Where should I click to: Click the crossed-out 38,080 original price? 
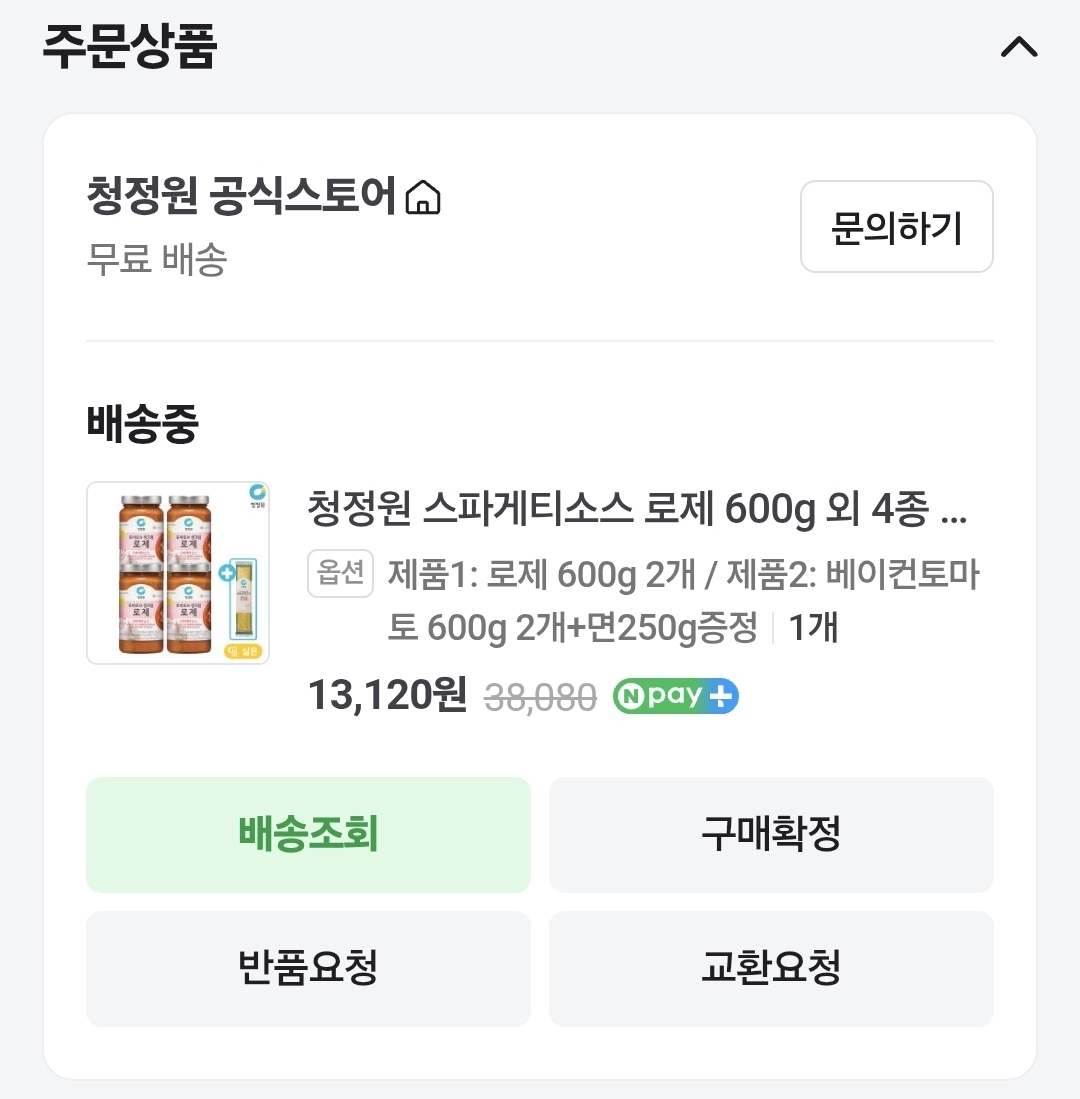[x=540, y=697]
